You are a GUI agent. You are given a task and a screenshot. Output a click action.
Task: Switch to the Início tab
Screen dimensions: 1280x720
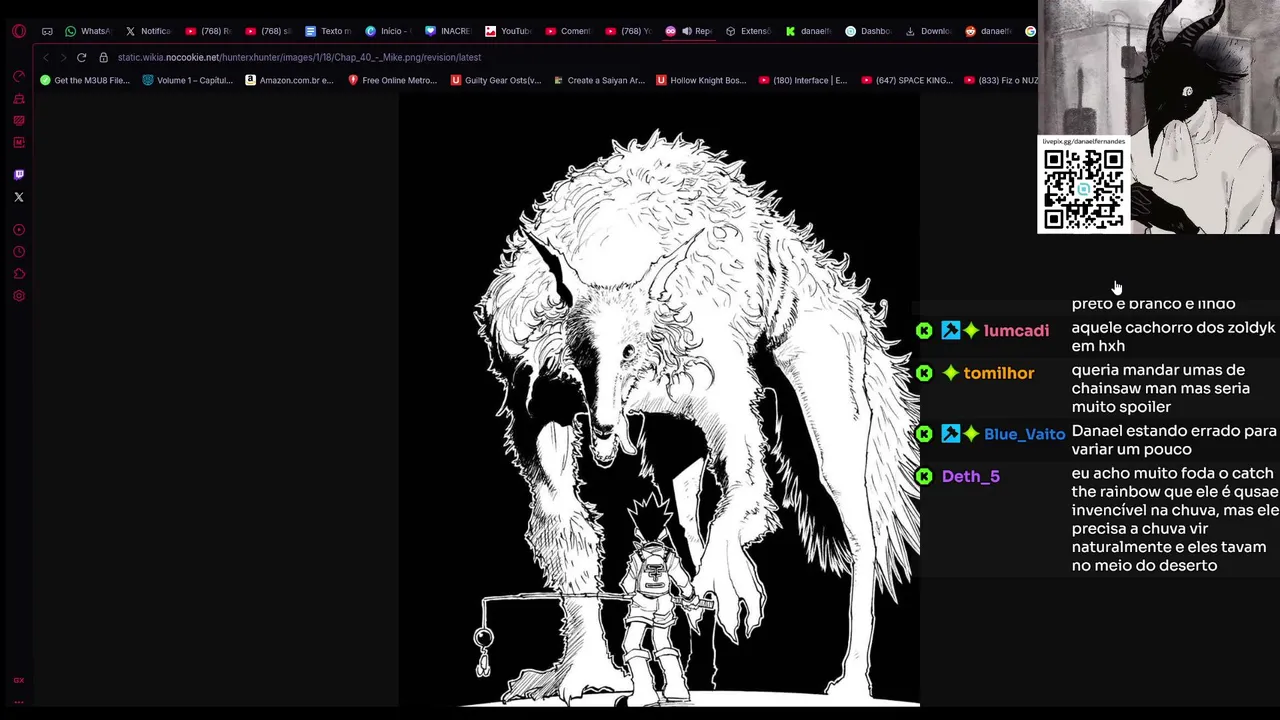(388, 31)
